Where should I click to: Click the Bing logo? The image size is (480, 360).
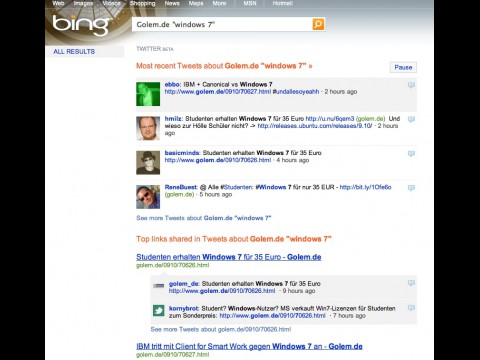pyautogui.click(x=81, y=25)
